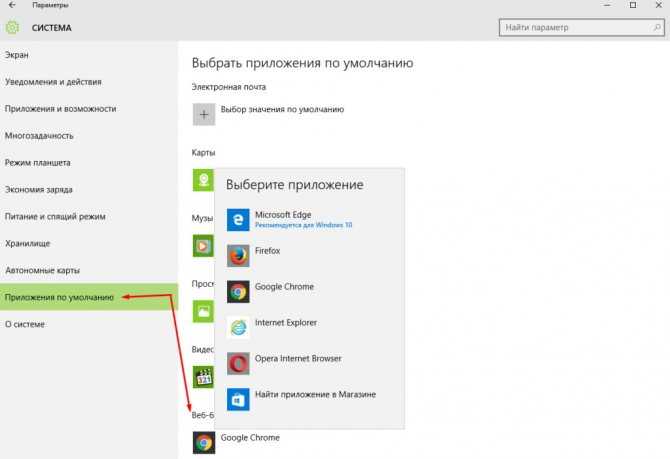Select the Internet Explorer icon in popup

click(238, 327)
